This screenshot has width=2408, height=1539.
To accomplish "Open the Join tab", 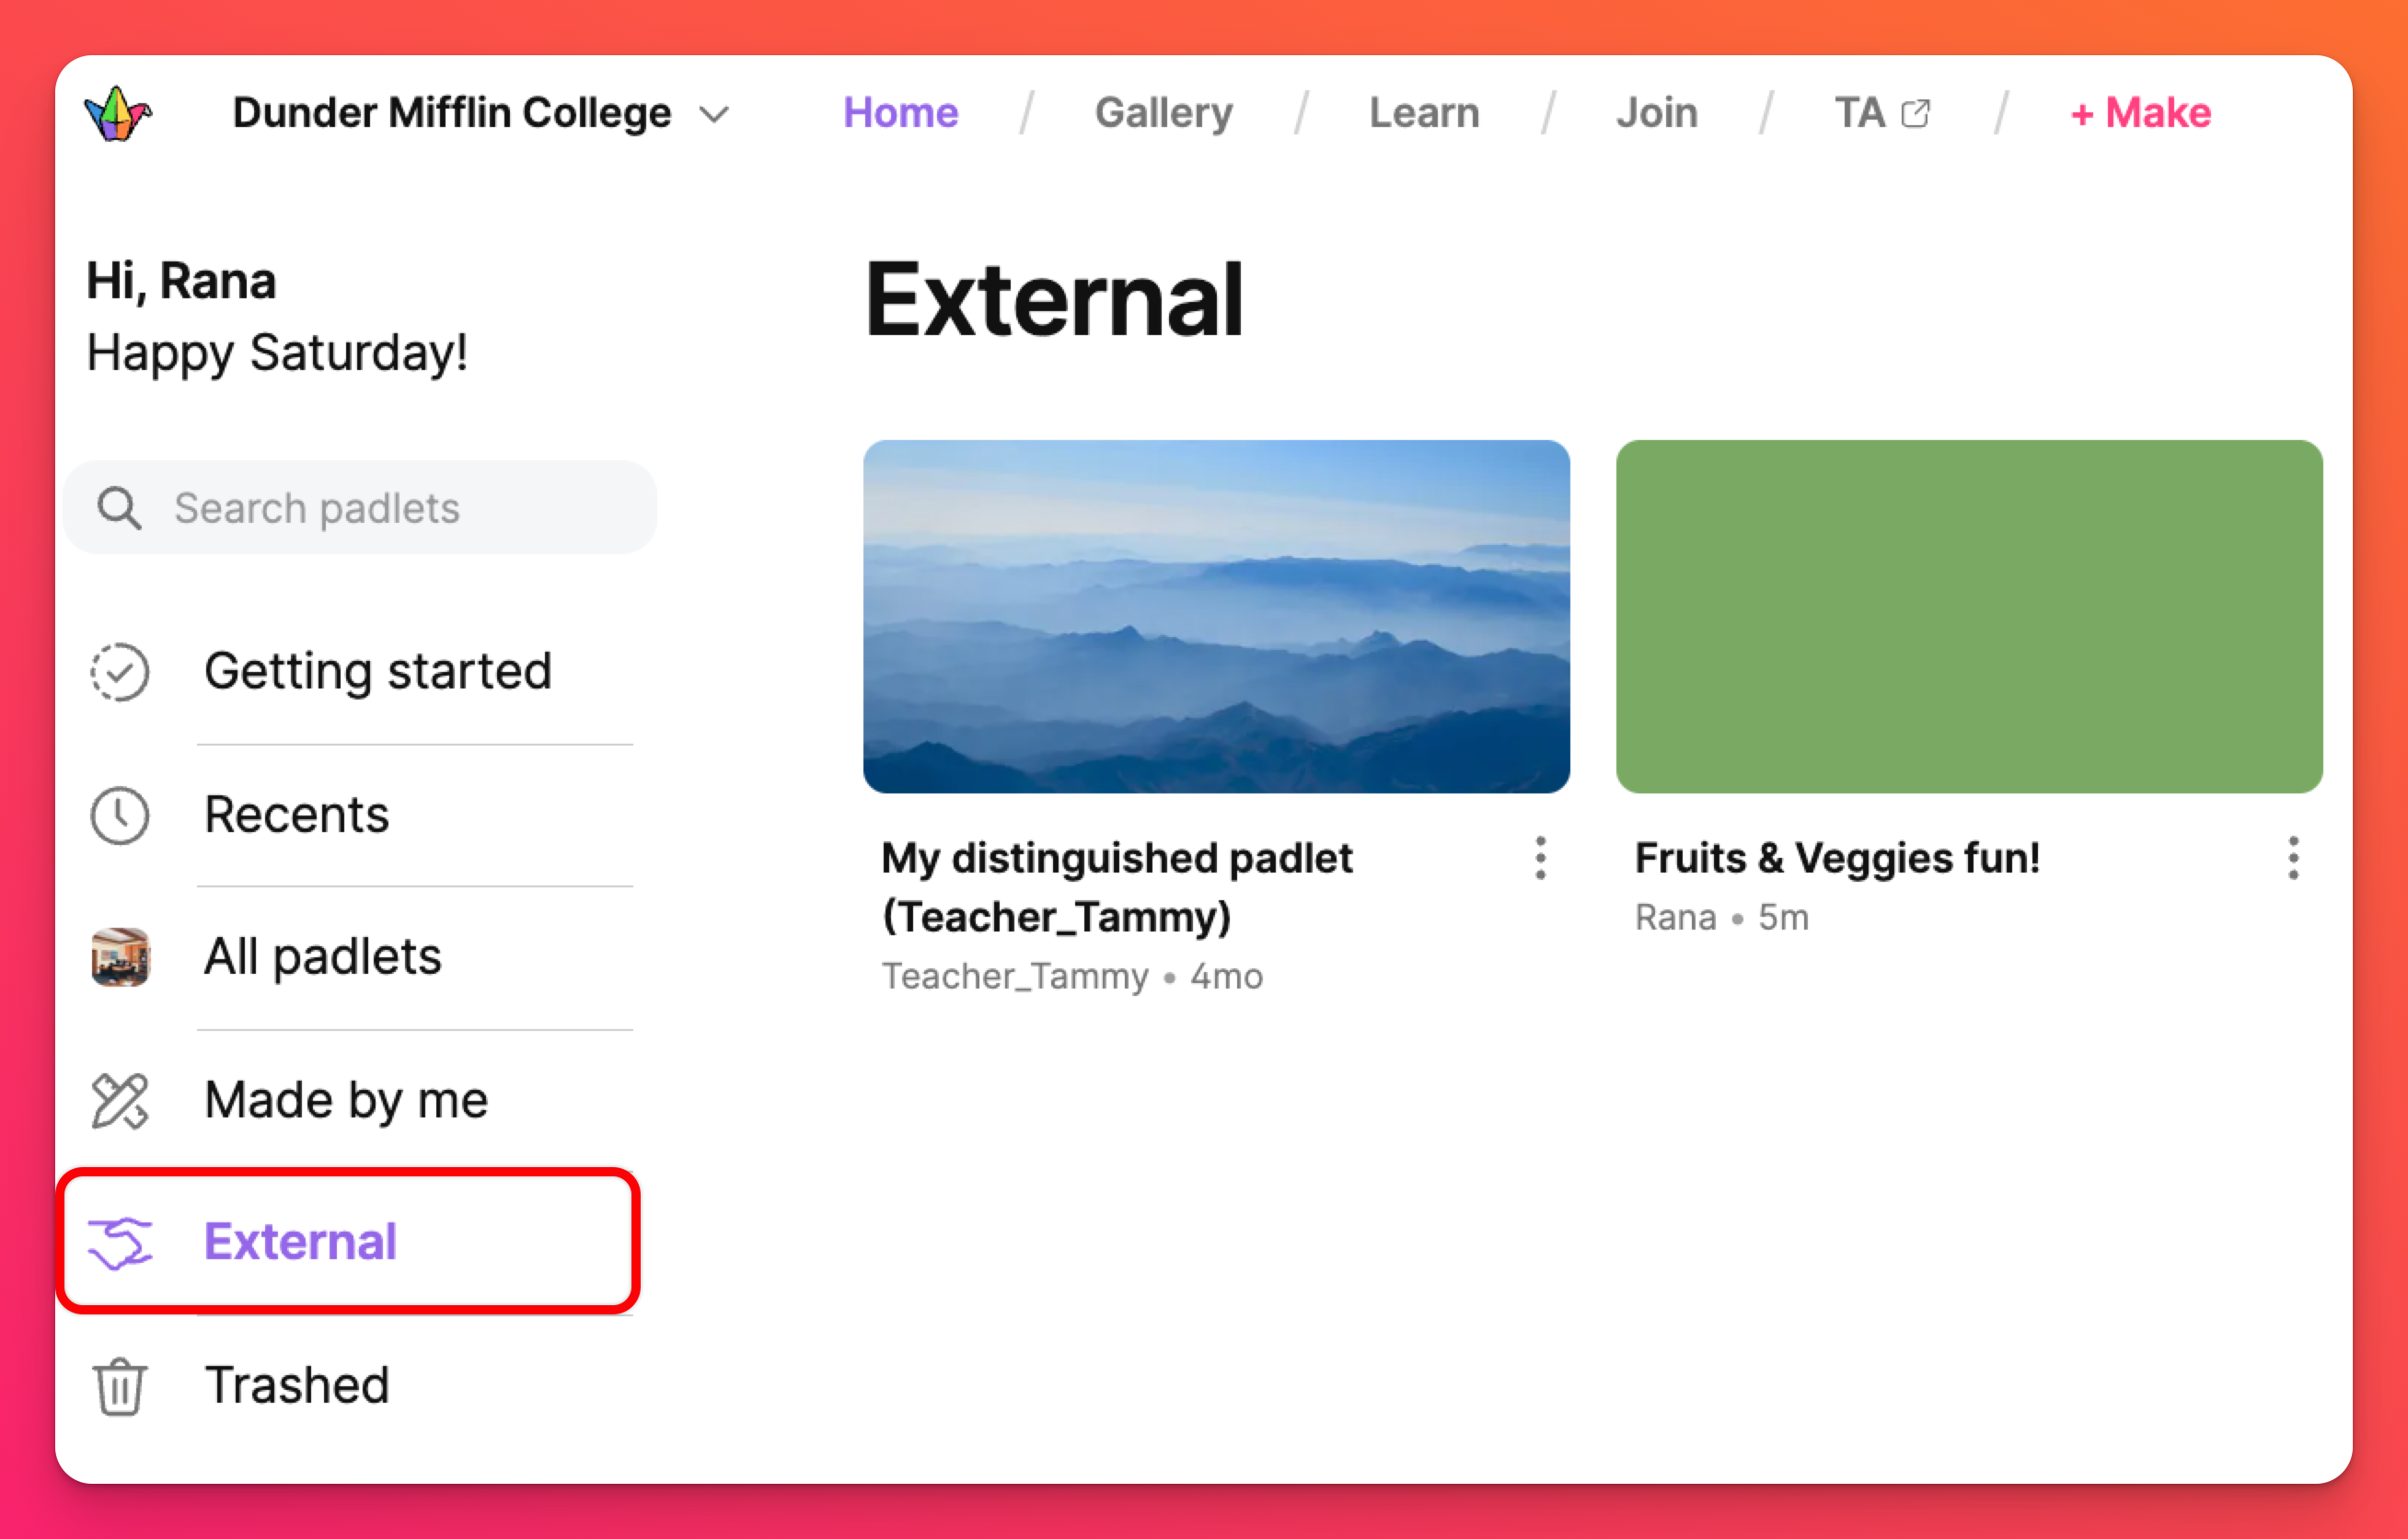I will click(x=1657, y=113).
